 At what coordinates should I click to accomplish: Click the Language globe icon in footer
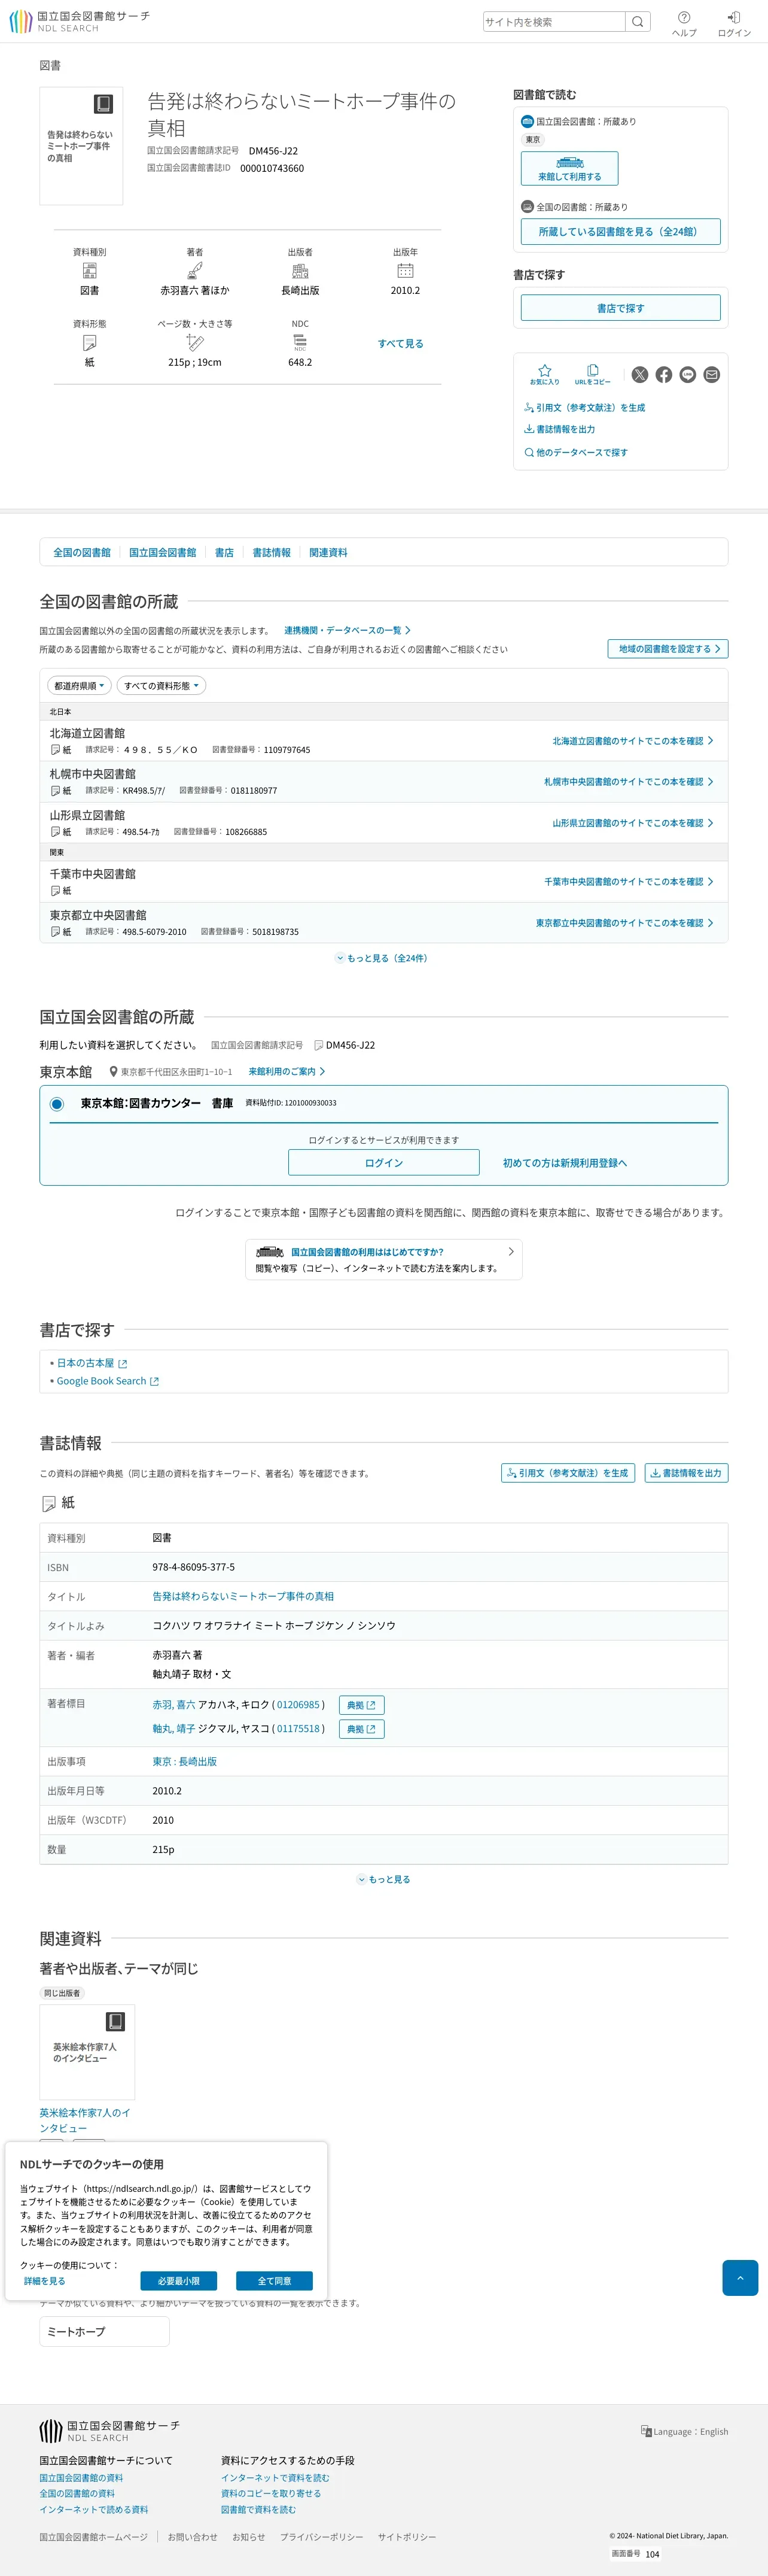646,2431
